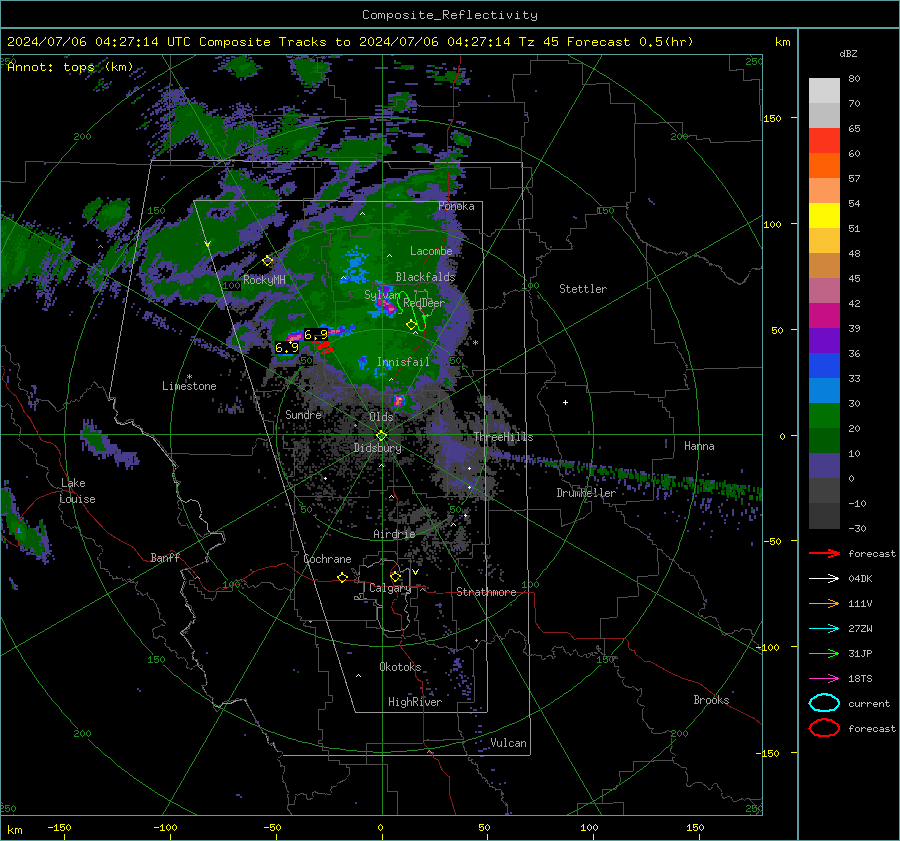Click the 'Annot: tops (km)' label
The height and width of the screenshot is (841, 900).
70,67
